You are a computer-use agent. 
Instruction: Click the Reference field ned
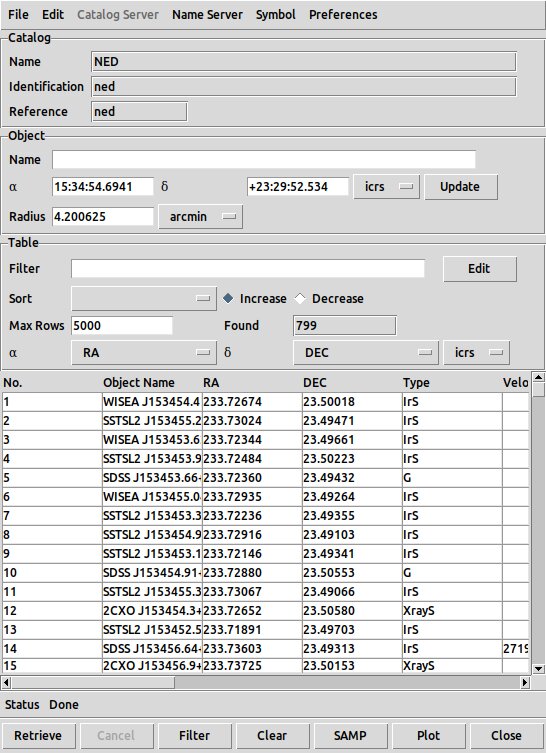point(139,111)
